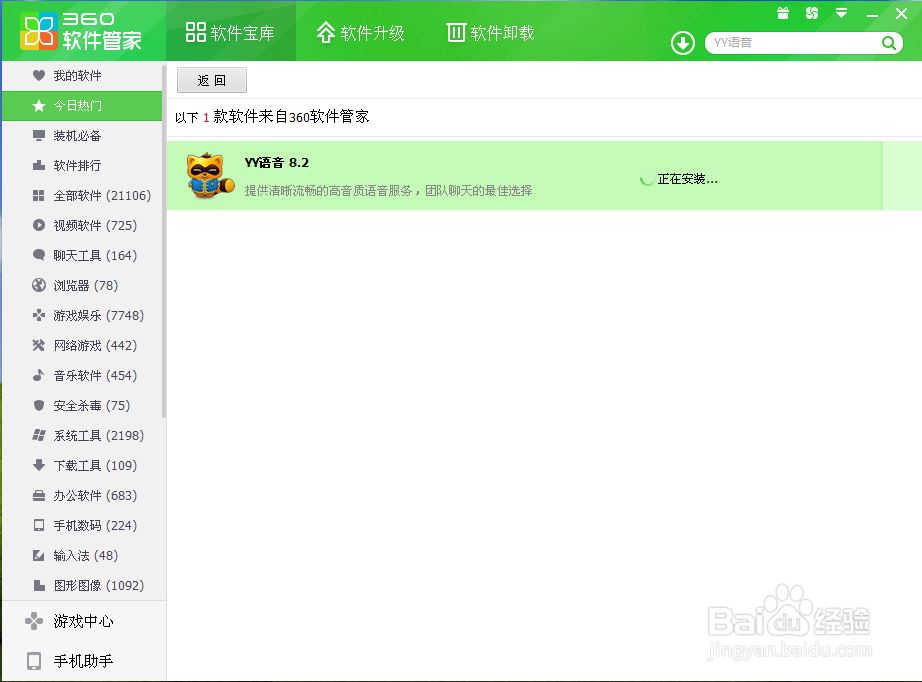The height and width of the screenshot is (682, 922).
Task: Minimize the 360软件管家 window
Action: point(872,14)
